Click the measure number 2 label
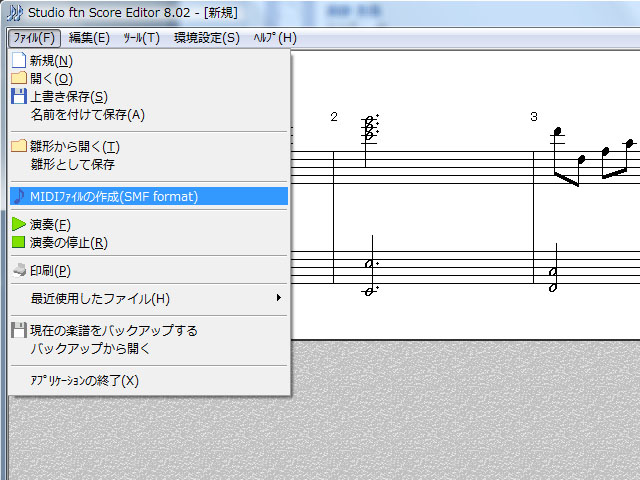Screen dimensions: 640x480 pos(334,117)
